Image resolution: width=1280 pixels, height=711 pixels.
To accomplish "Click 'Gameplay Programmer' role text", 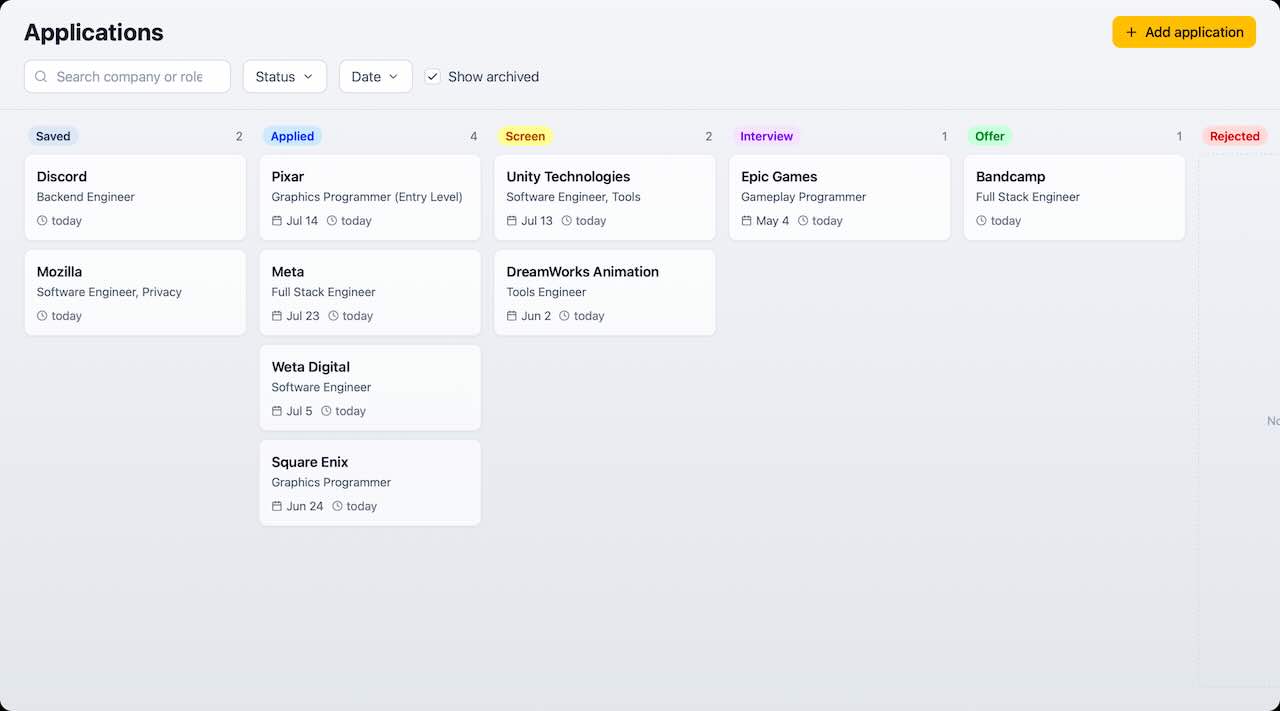I will coord(804,197).
